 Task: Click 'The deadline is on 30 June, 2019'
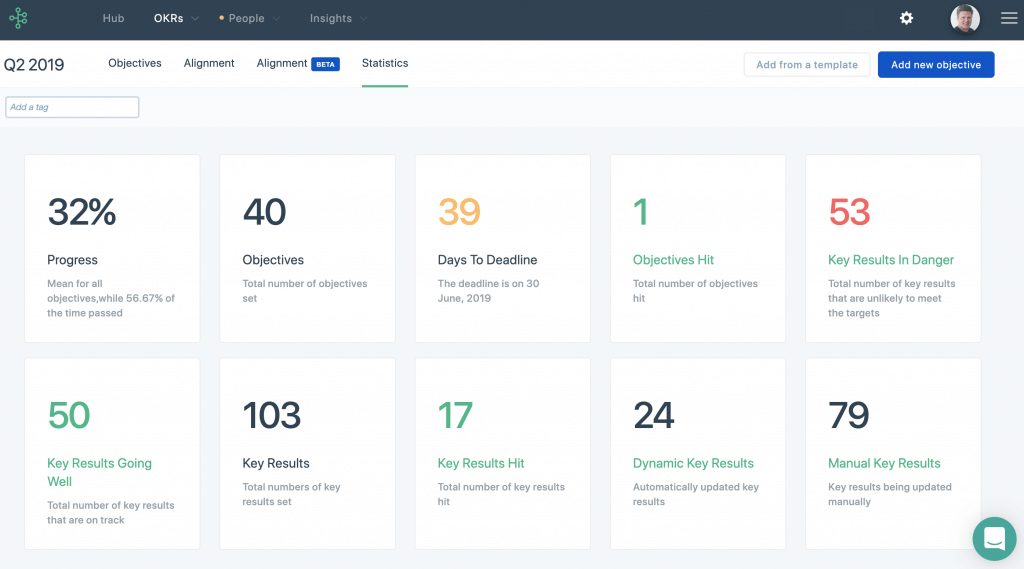(488, 291)
